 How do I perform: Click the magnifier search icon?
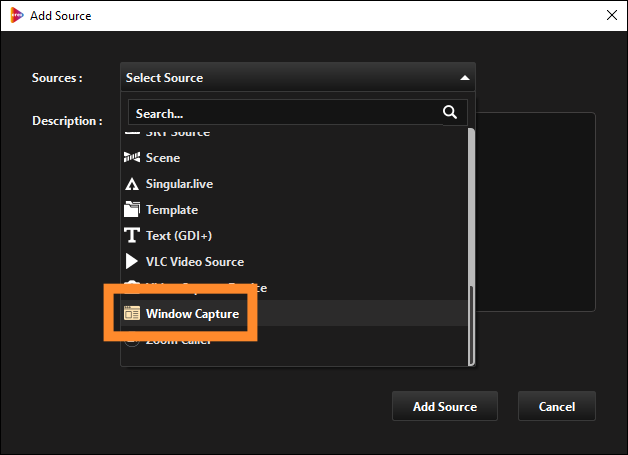coord(450,112)
